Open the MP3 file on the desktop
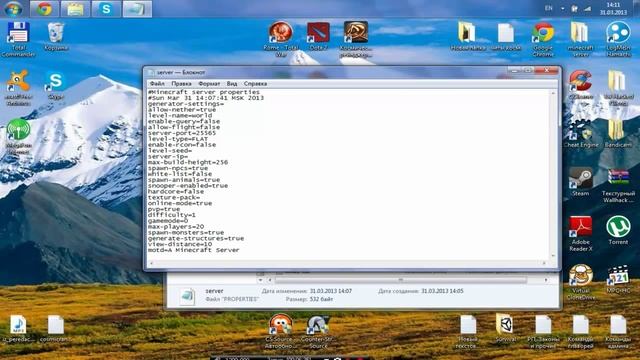This screenshot has height=360, width=640. [x=18, y=329]
